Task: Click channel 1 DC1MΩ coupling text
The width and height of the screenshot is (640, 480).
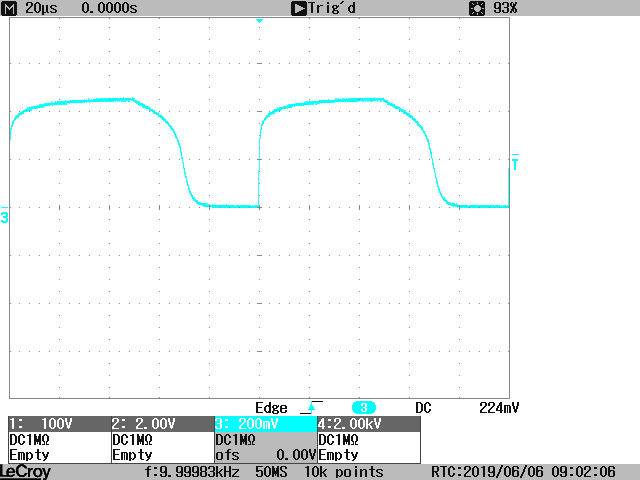Action: tap(29, 440)
